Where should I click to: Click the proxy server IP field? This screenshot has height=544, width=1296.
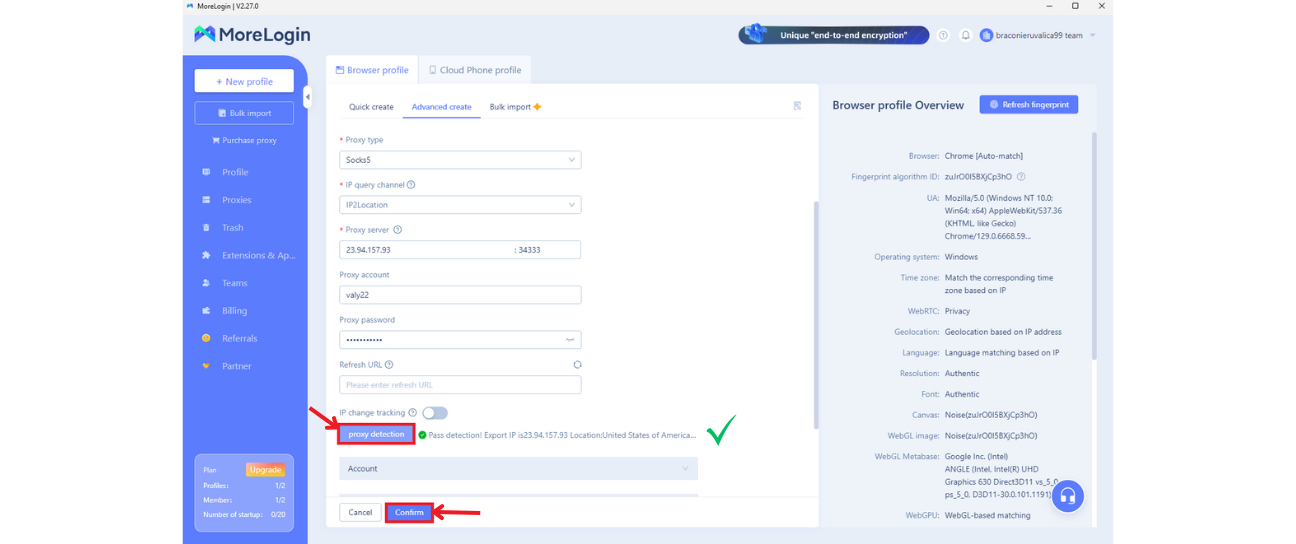[x=425, y=250]
